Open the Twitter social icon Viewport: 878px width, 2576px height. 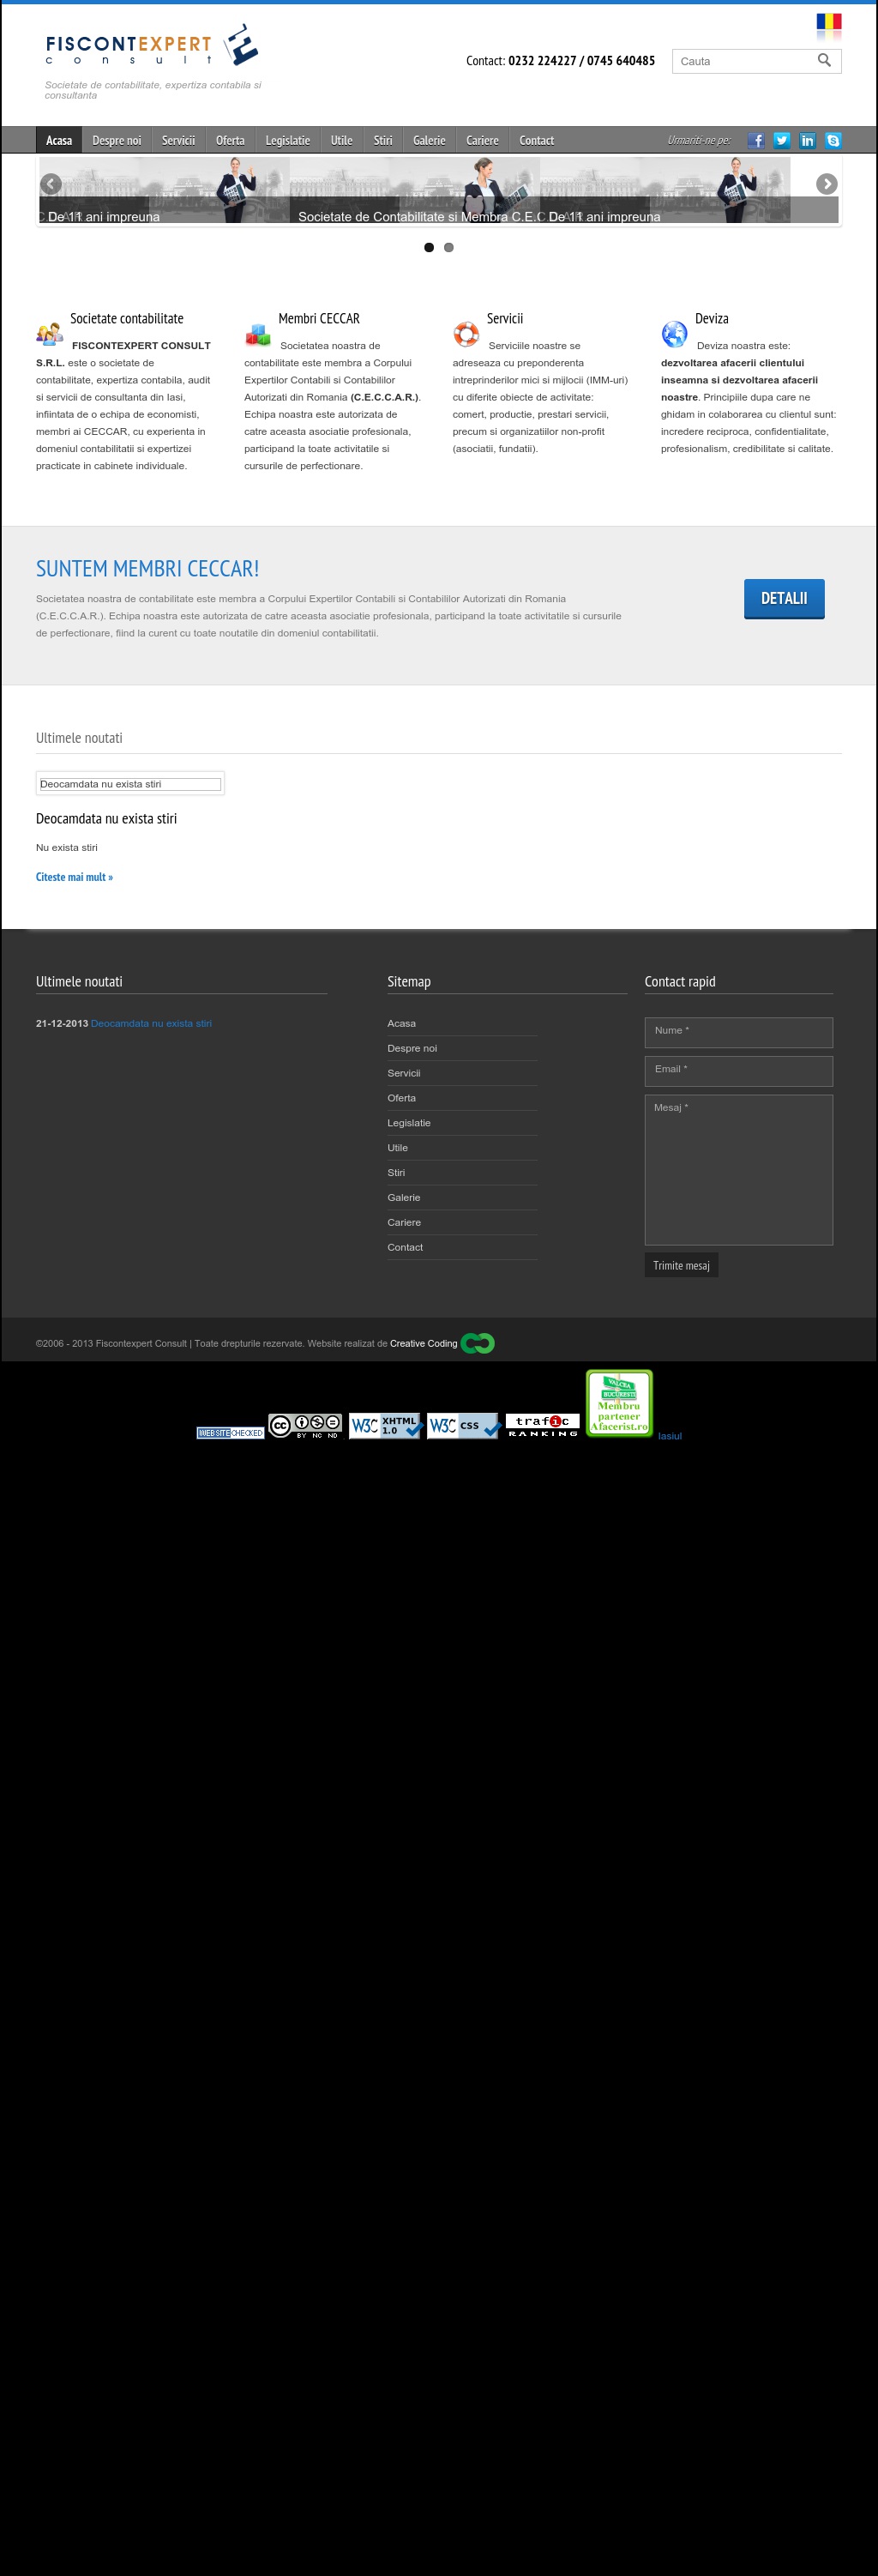(x=782, y=140)
